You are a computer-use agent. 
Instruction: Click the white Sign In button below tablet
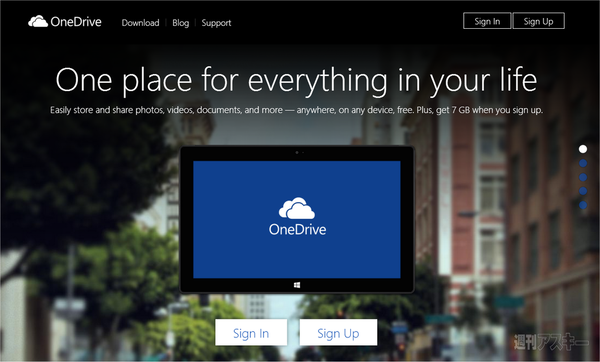click(x=251, y=333)
